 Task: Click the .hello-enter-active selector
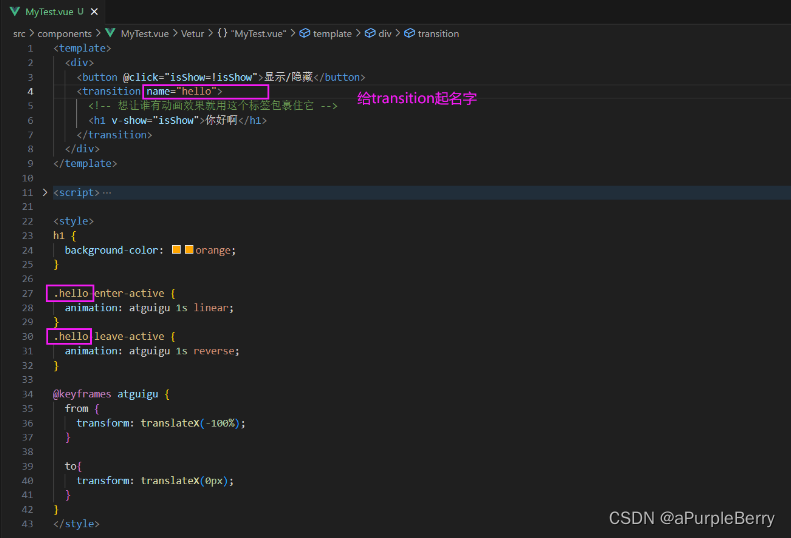point(109,293)
